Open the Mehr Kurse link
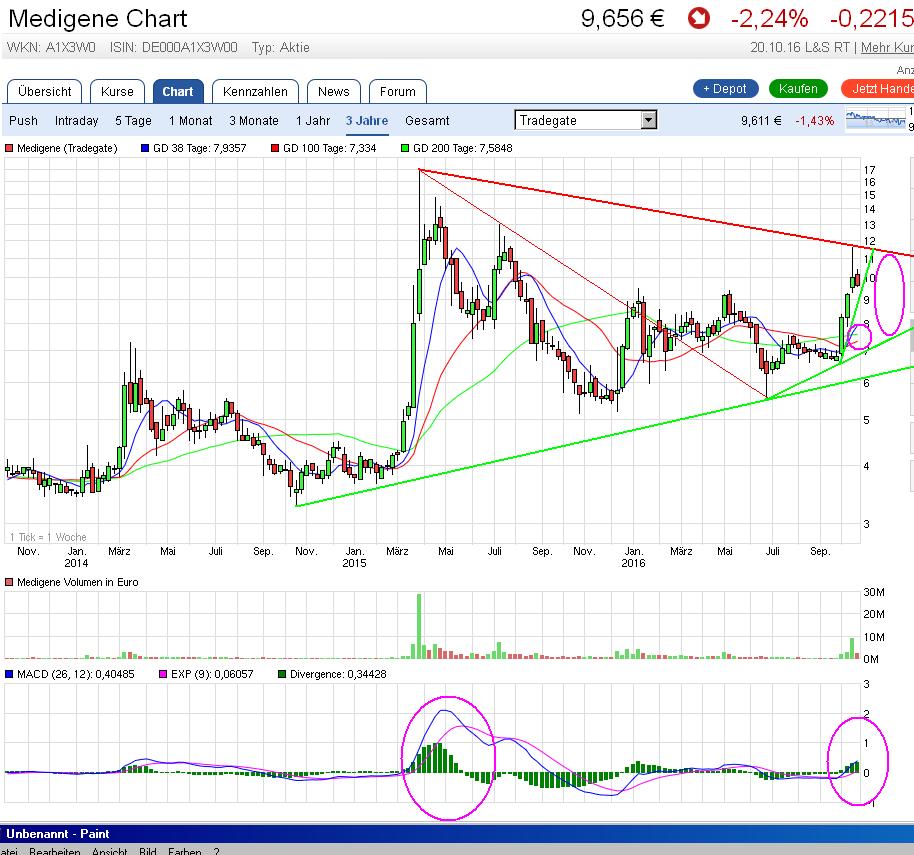 coord(887,47)
